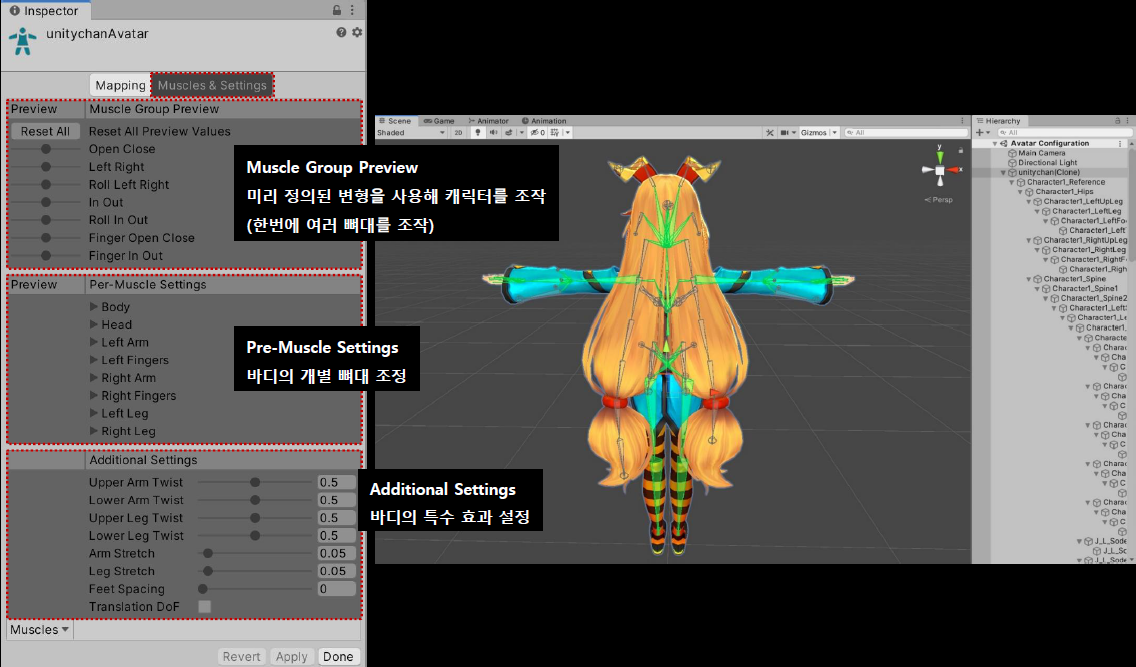Image resolution: width=1136 pixels, height=667 pixels.
Task: Click the Hierarchy create plus button
Action: 980,133
